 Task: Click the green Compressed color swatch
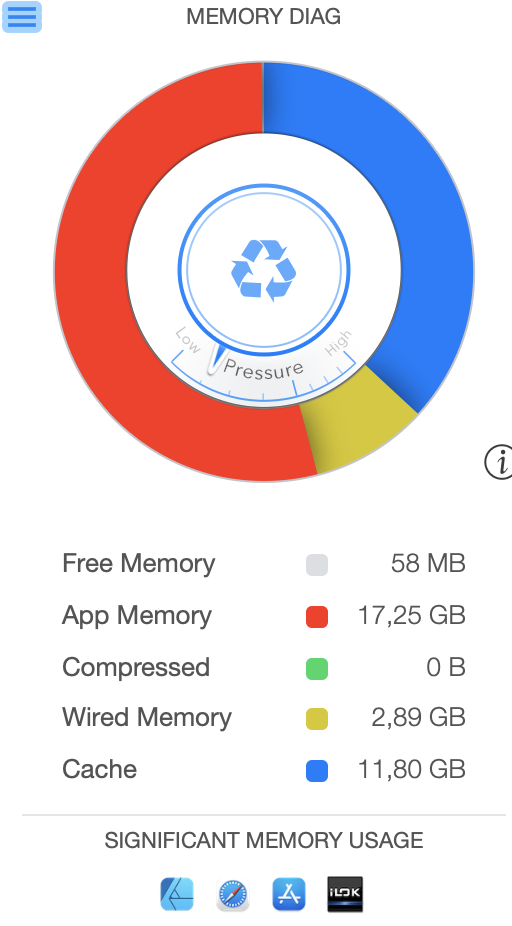(317, 669)
